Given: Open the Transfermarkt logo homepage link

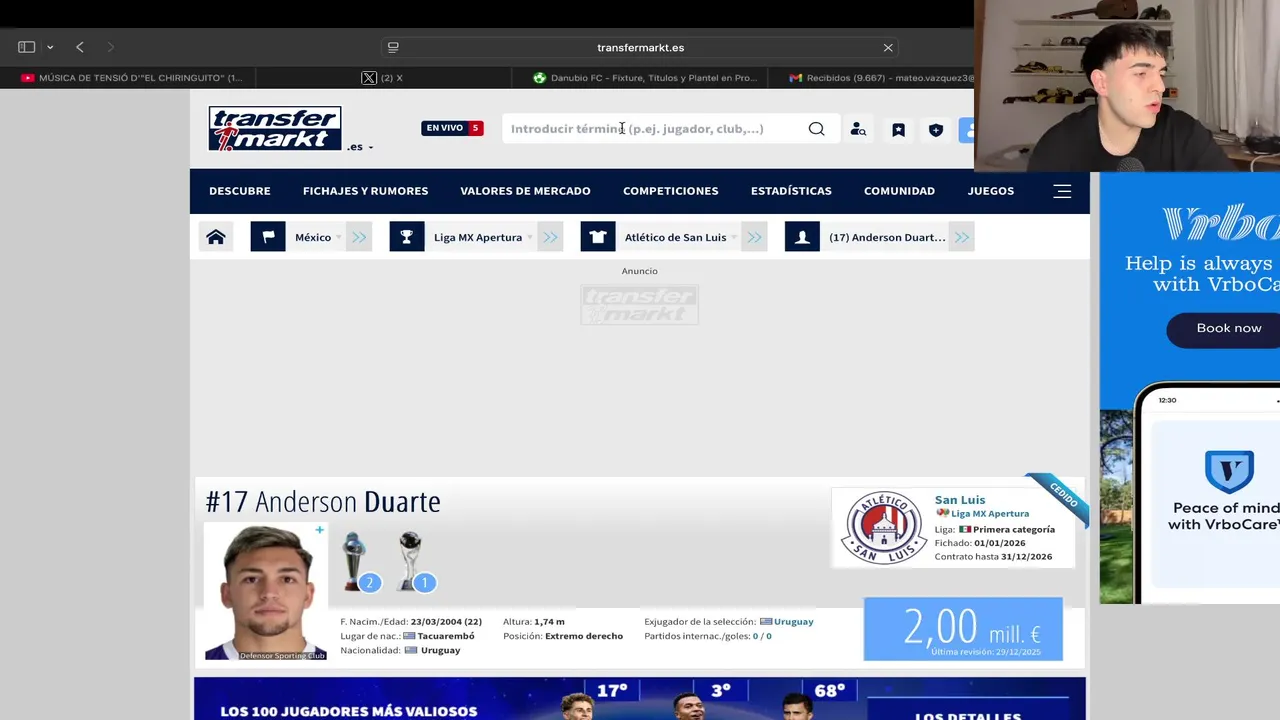Looking at the screenshot, I should (x=275, y=128).
